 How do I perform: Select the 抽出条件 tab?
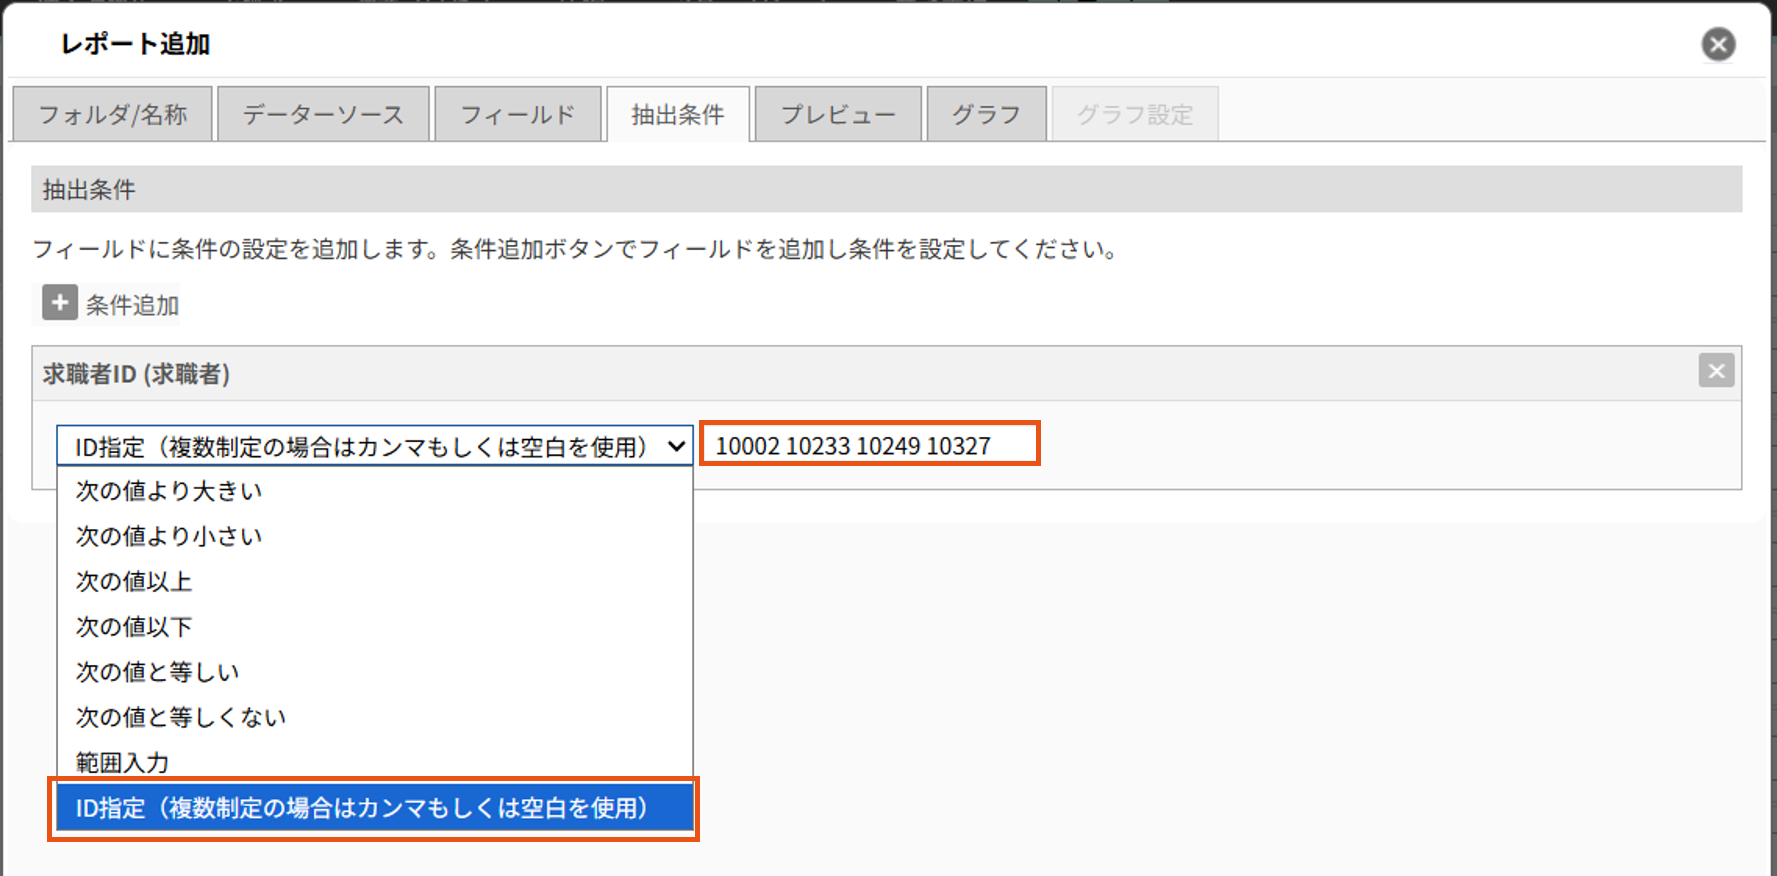678,114
